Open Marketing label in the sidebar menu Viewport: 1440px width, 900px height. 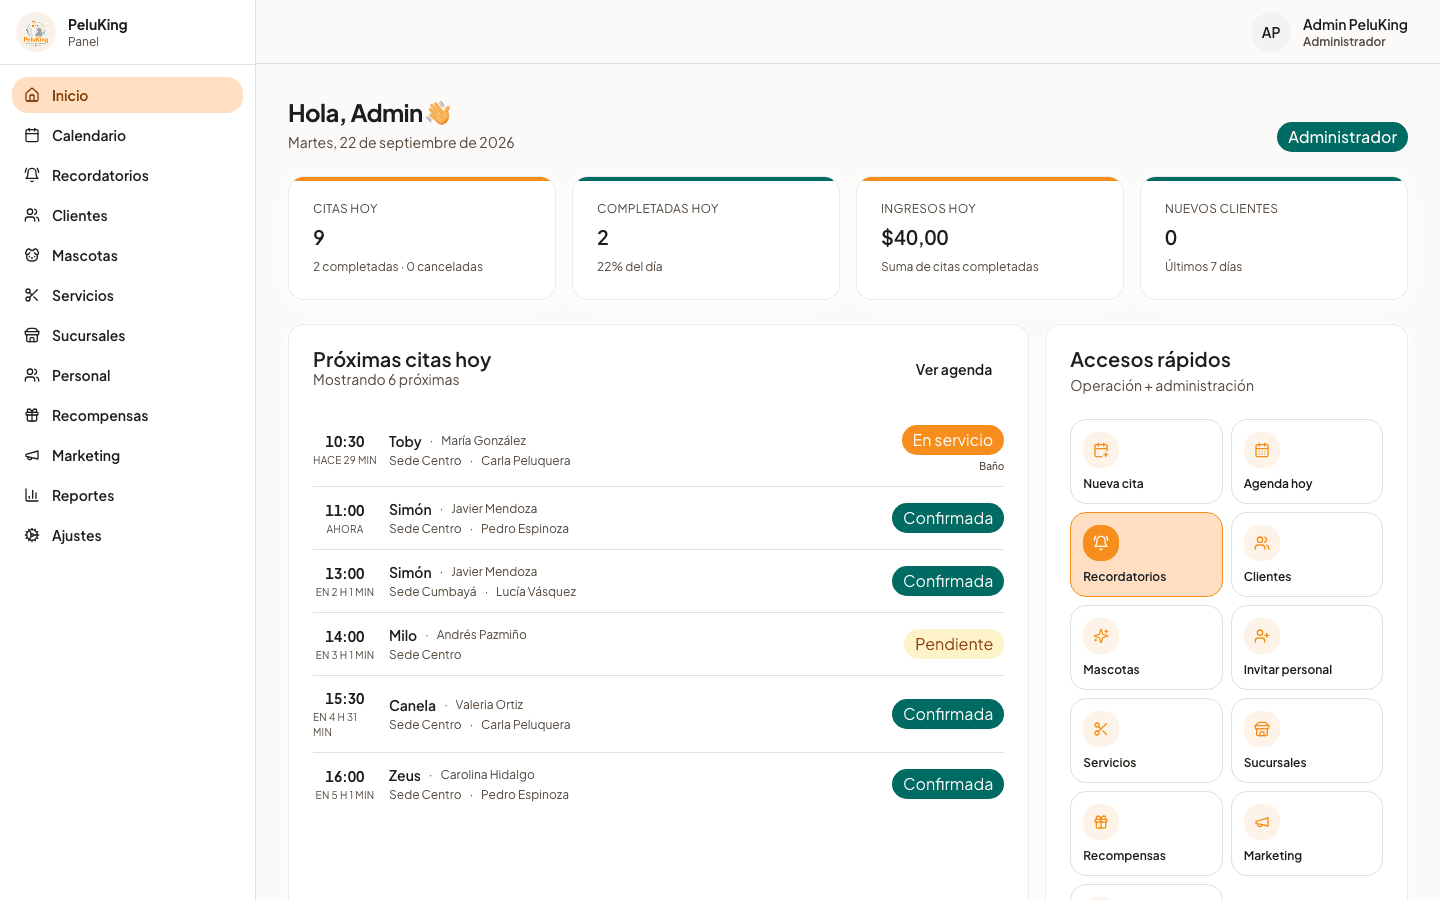pos(86,456)
